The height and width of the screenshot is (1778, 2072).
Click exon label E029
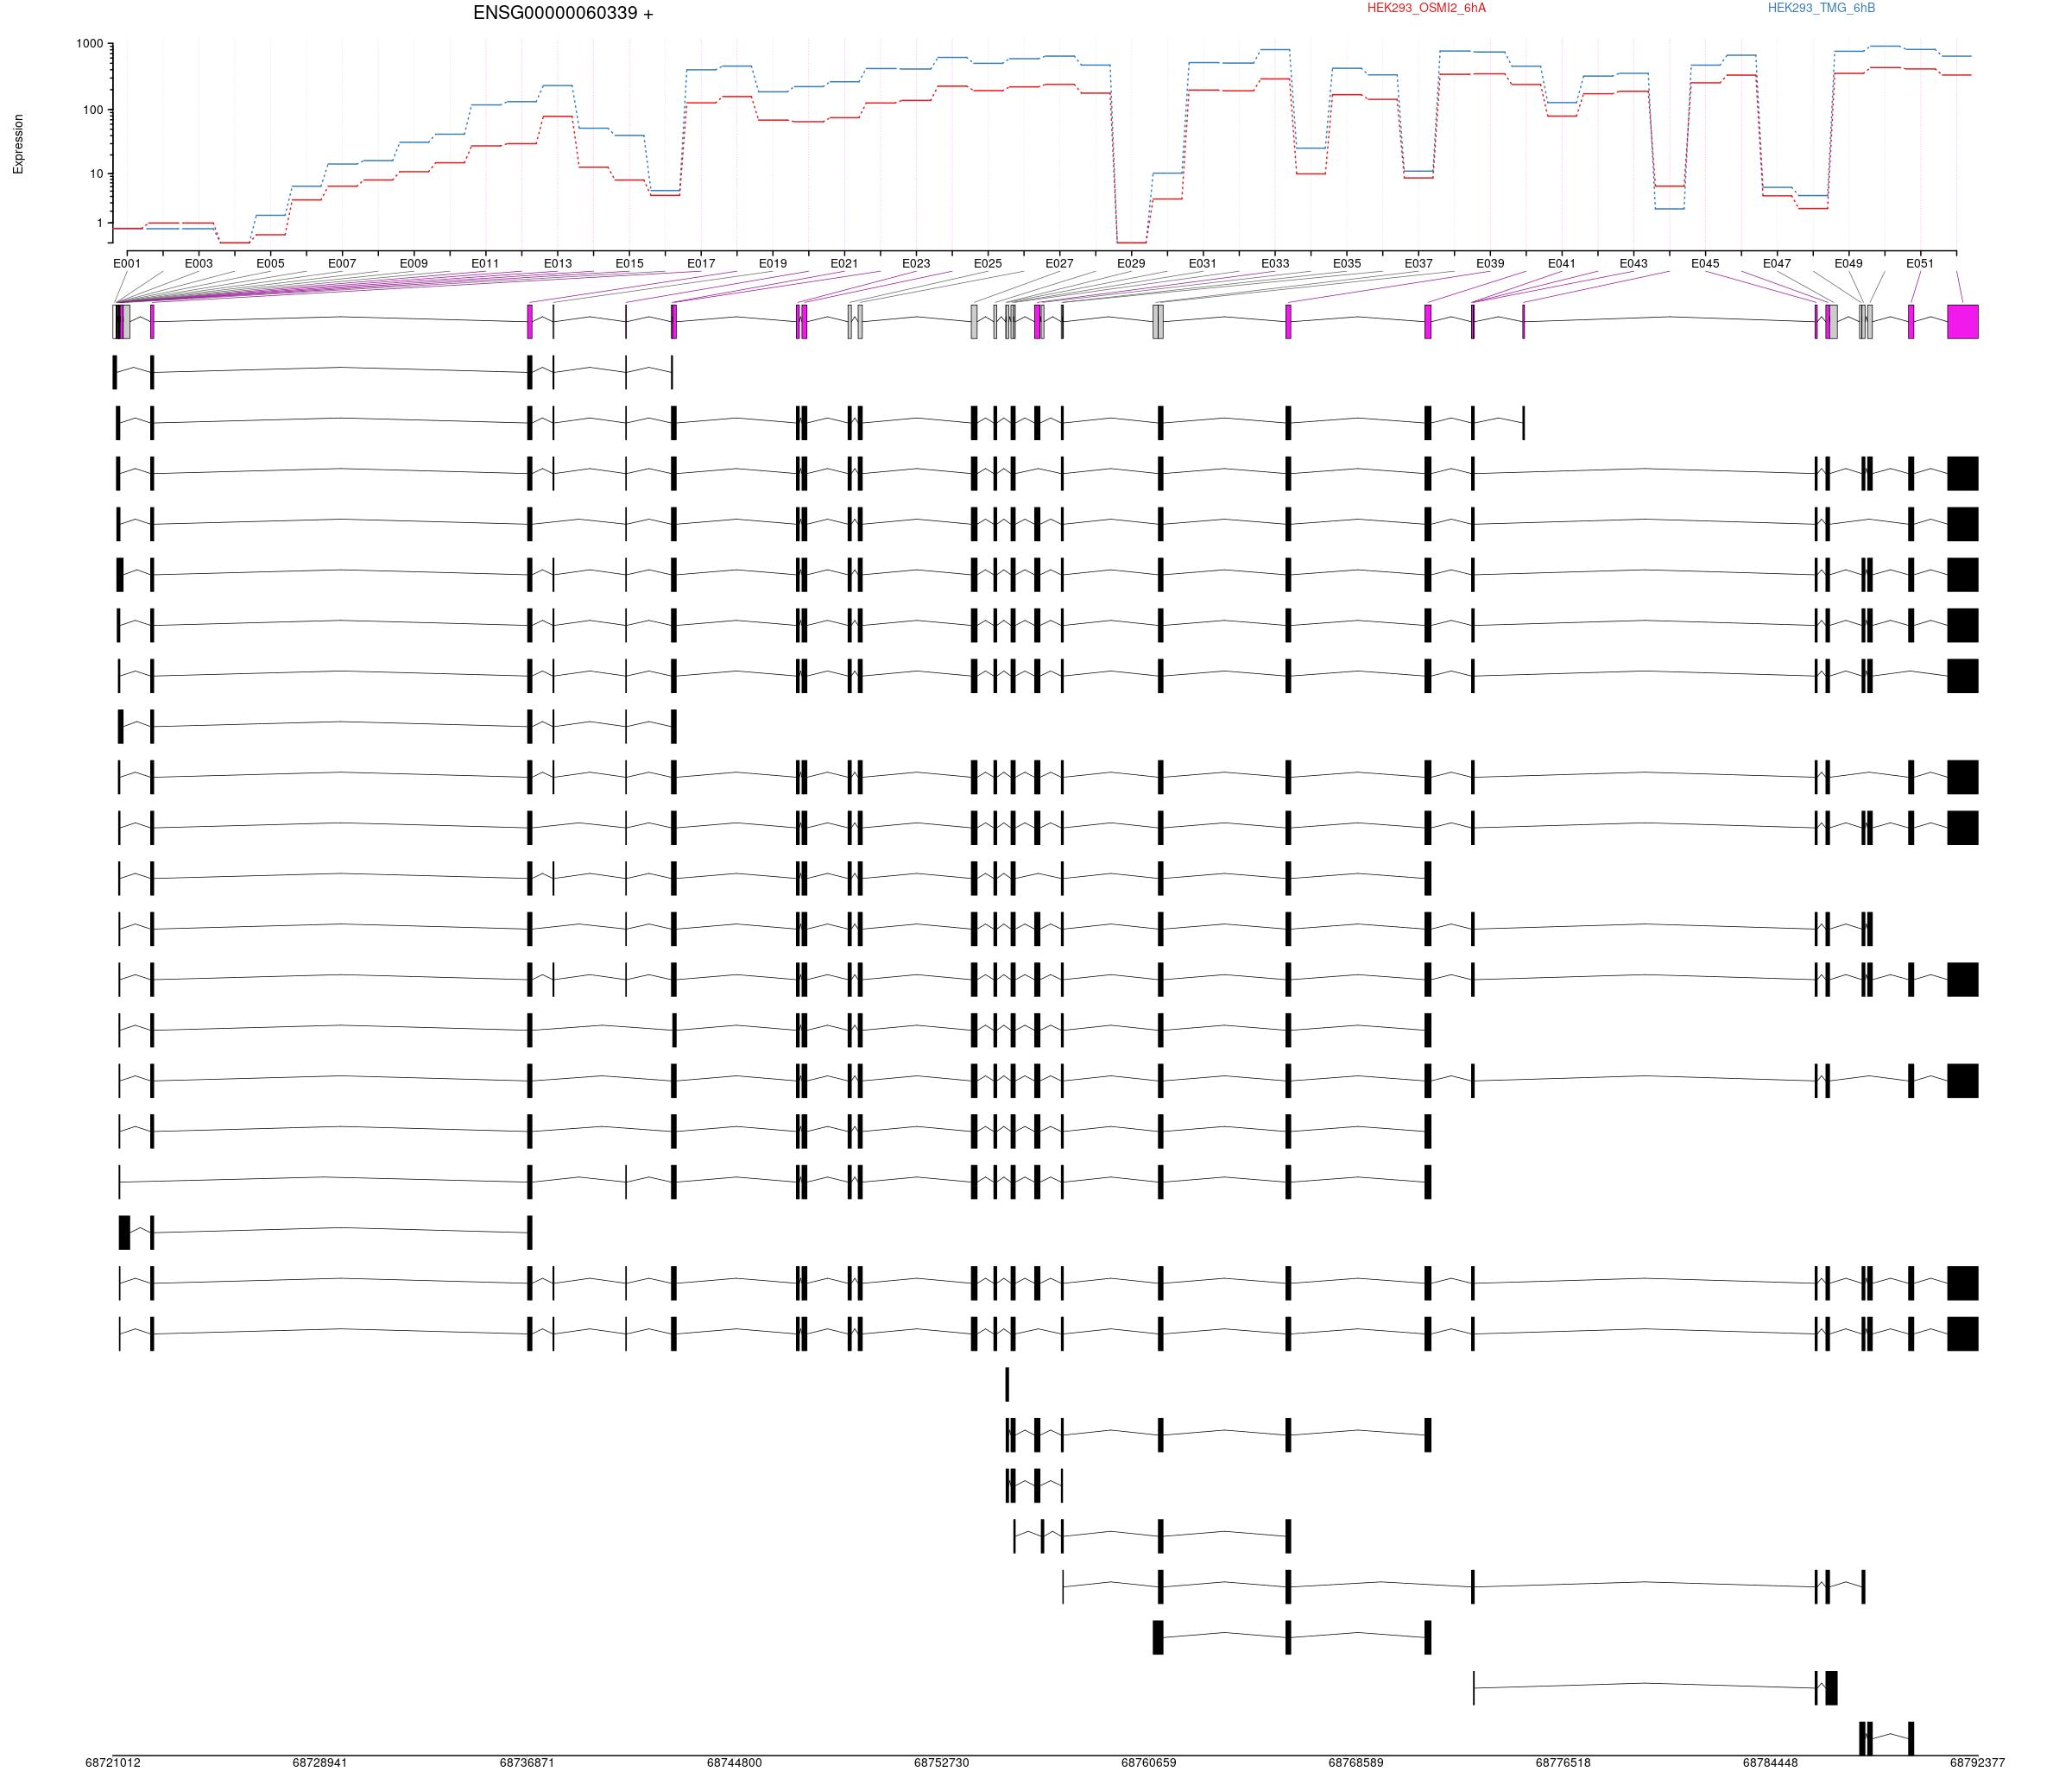coord(1131,264)
